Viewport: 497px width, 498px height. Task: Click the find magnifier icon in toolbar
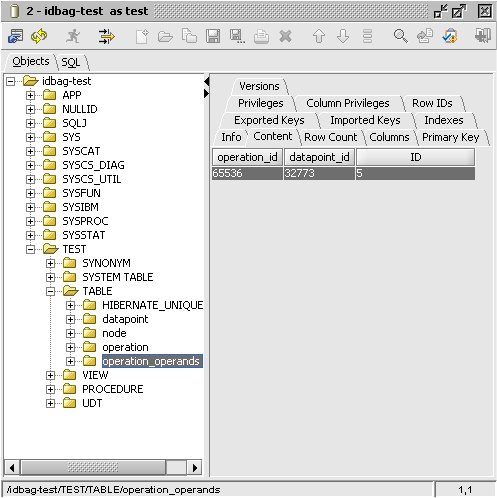[400, 36]
